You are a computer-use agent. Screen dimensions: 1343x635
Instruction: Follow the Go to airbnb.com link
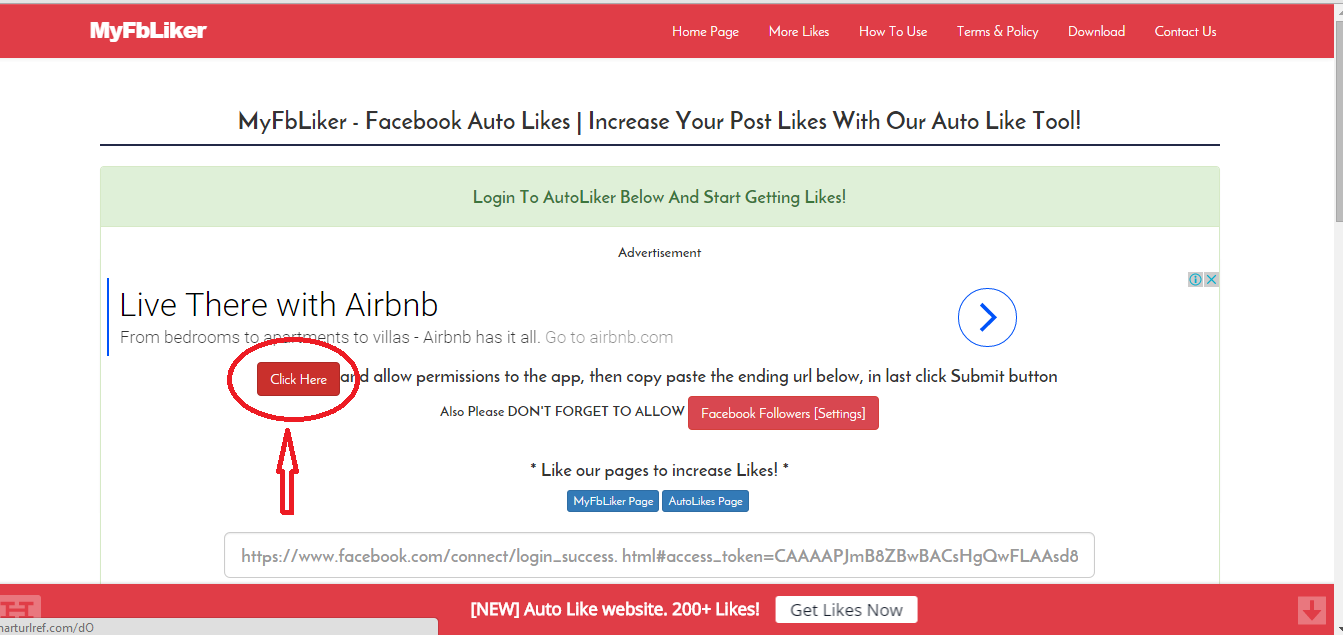pyautogui.click(x=609, y=337)
